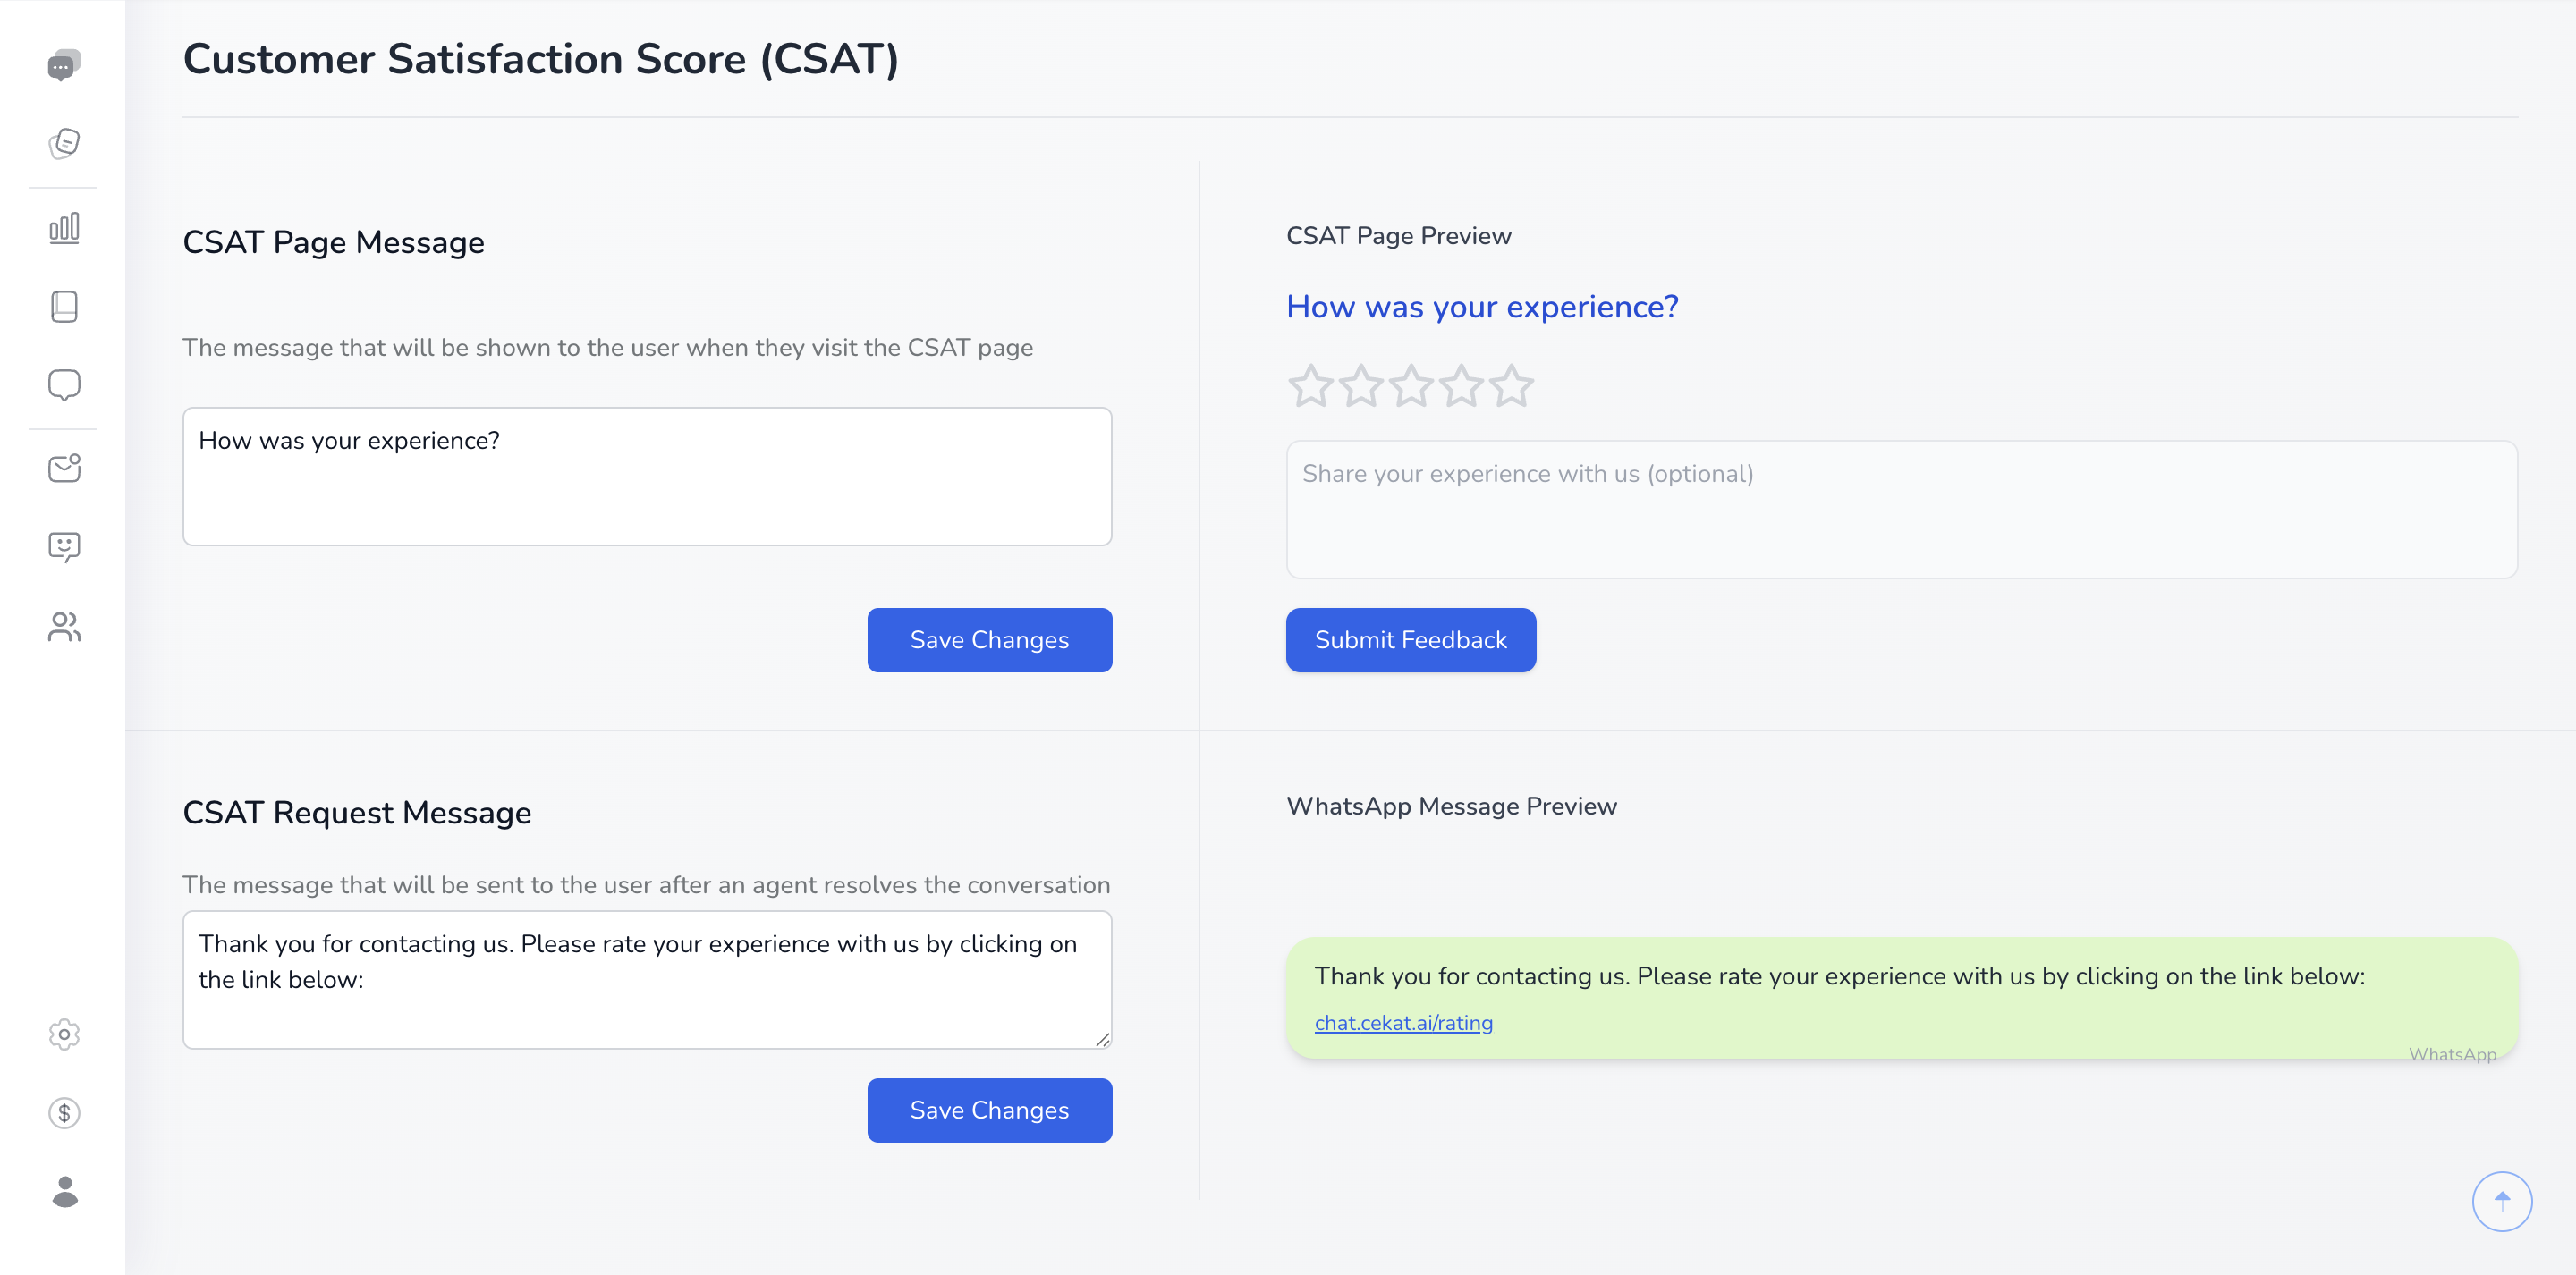Rate with the fifth star

pyautogui.click(x=1511, y=386)
